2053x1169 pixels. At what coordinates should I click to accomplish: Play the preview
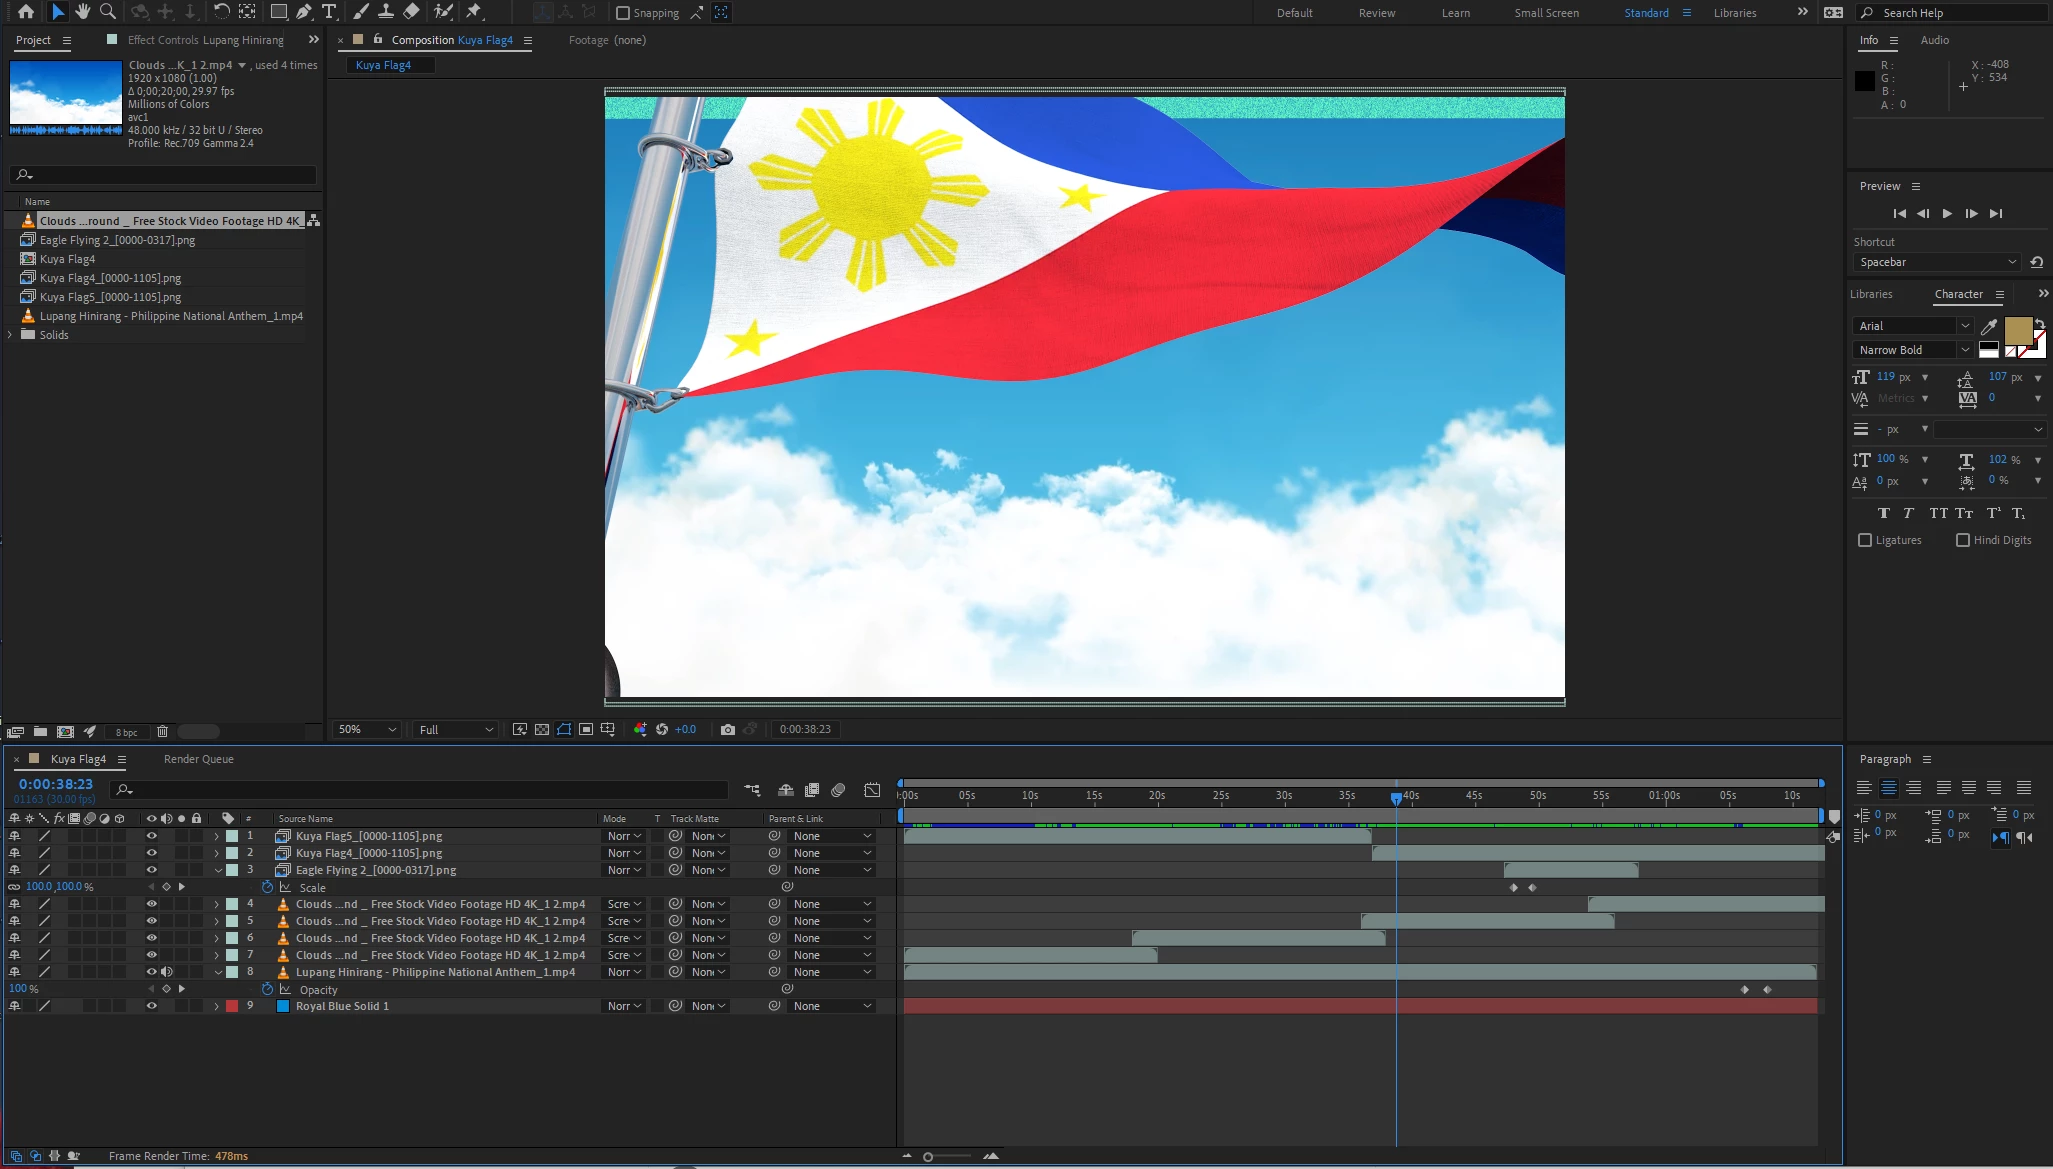coord(1947,214)
